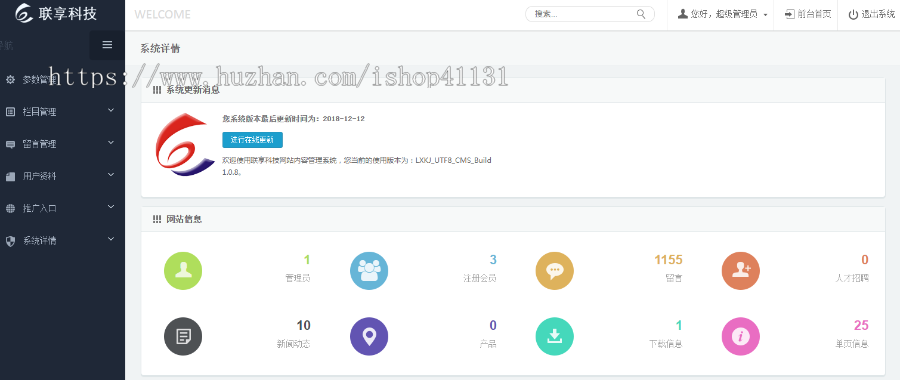Click the 系统详情 page title
Viewport: 900px width, 380px height.
[x=160, y=49]
